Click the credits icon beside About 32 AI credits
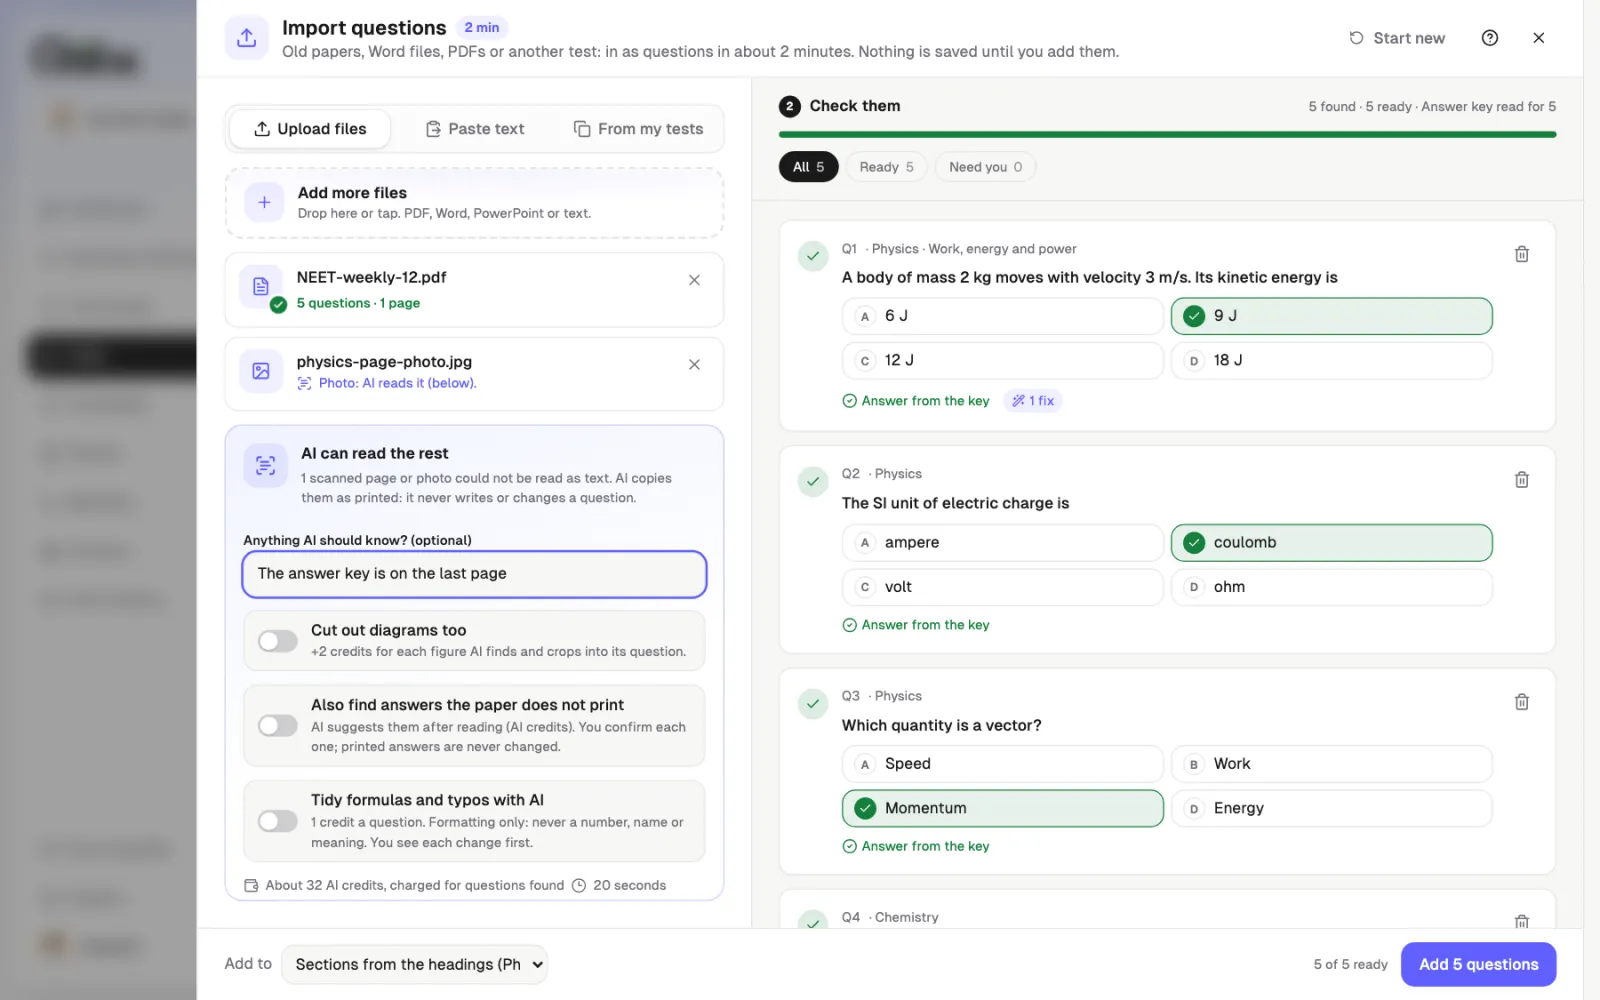The image size is (1600, 1000). tap(252, 885)
